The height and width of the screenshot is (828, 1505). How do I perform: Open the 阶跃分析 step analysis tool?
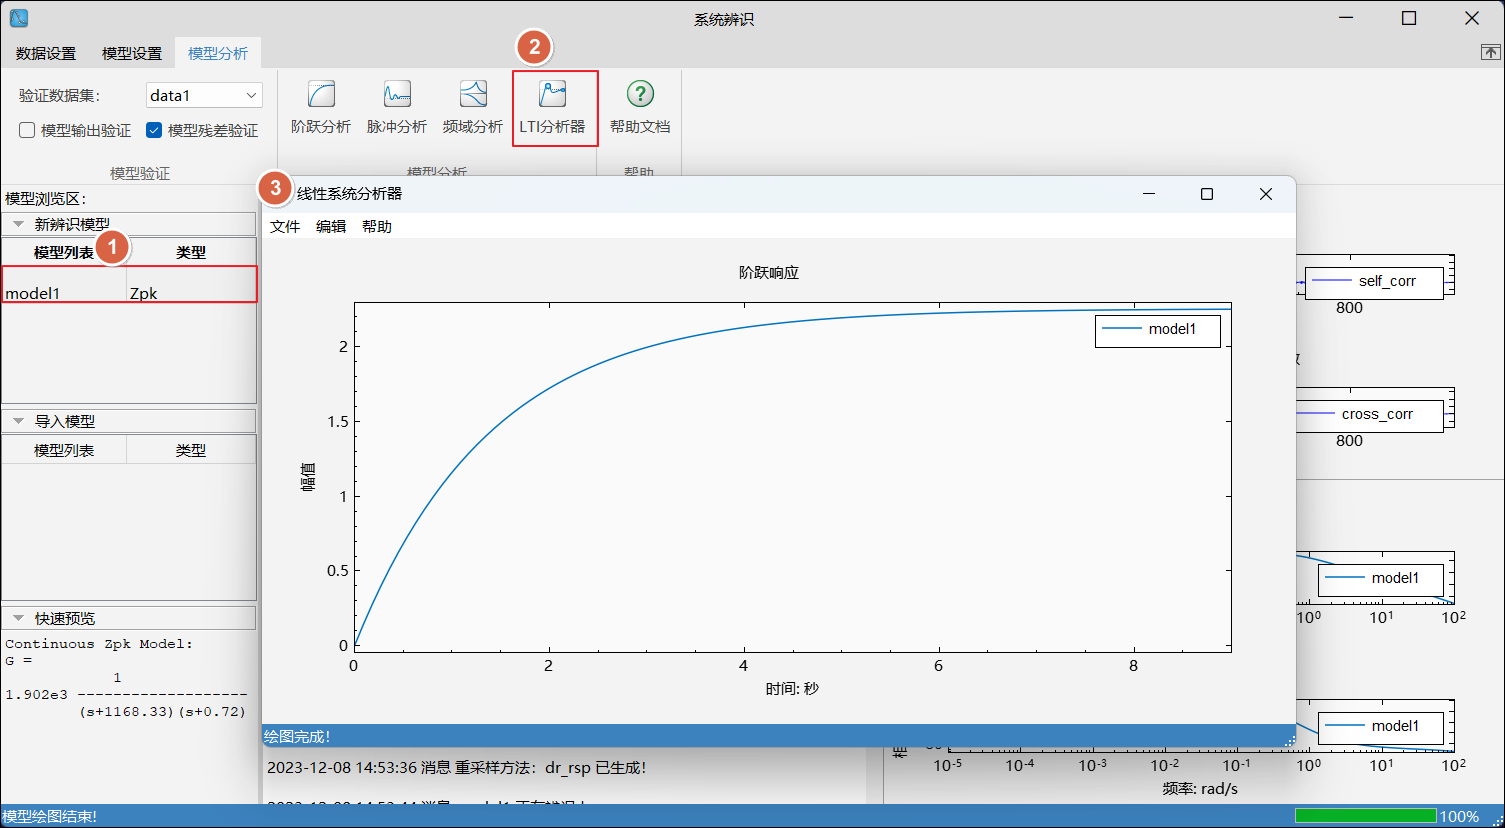pyautogui.click(x=321, y=107)
